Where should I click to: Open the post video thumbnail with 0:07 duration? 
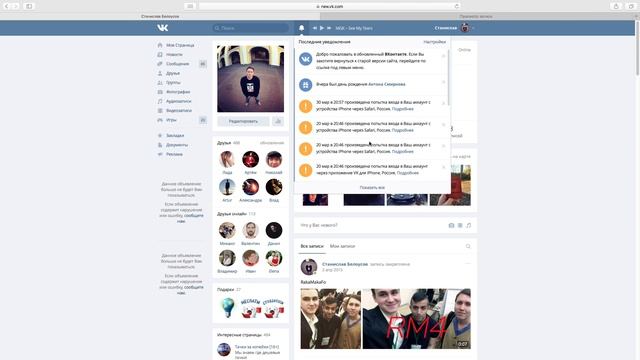tap(416, 319)
